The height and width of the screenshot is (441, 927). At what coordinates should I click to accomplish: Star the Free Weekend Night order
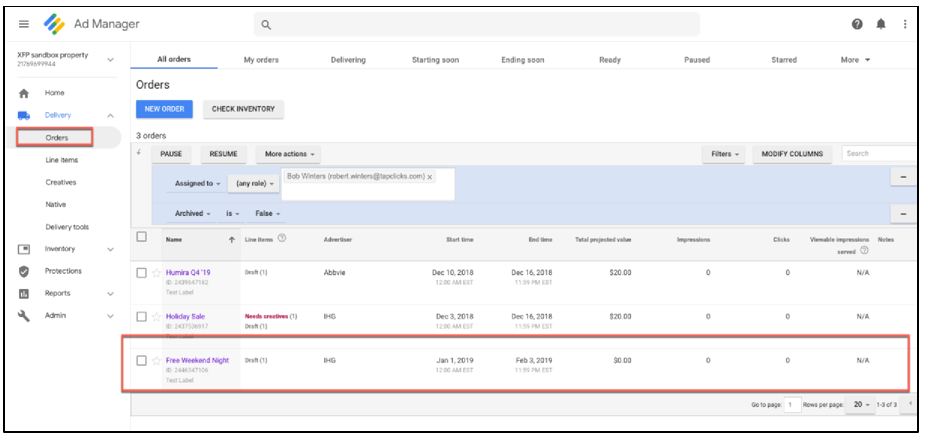156,361
